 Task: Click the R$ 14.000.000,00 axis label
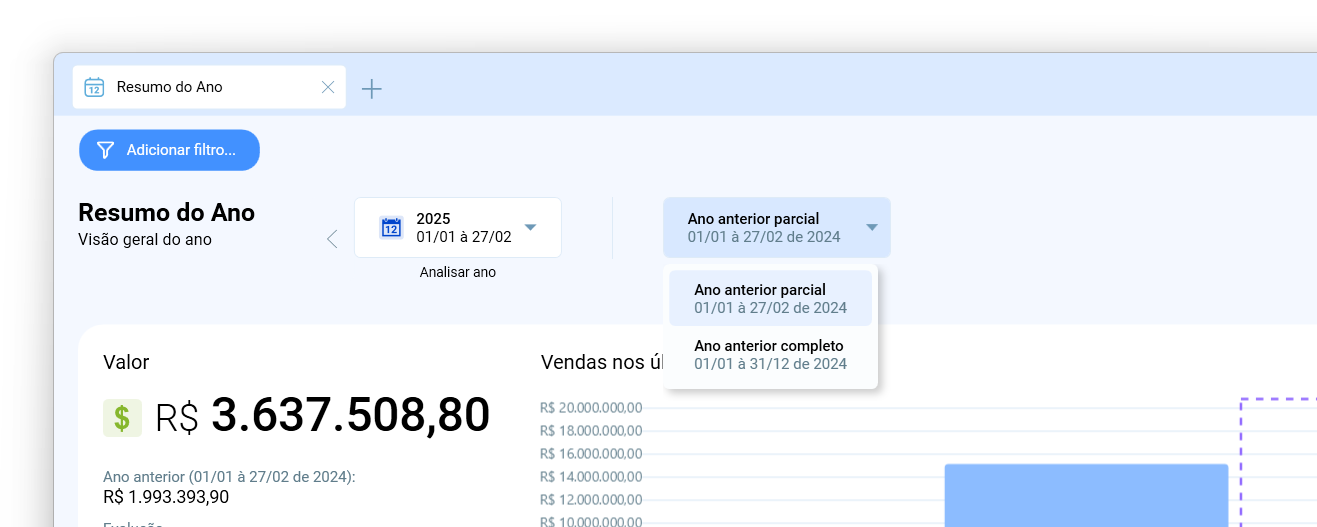[x=590, y=477]
